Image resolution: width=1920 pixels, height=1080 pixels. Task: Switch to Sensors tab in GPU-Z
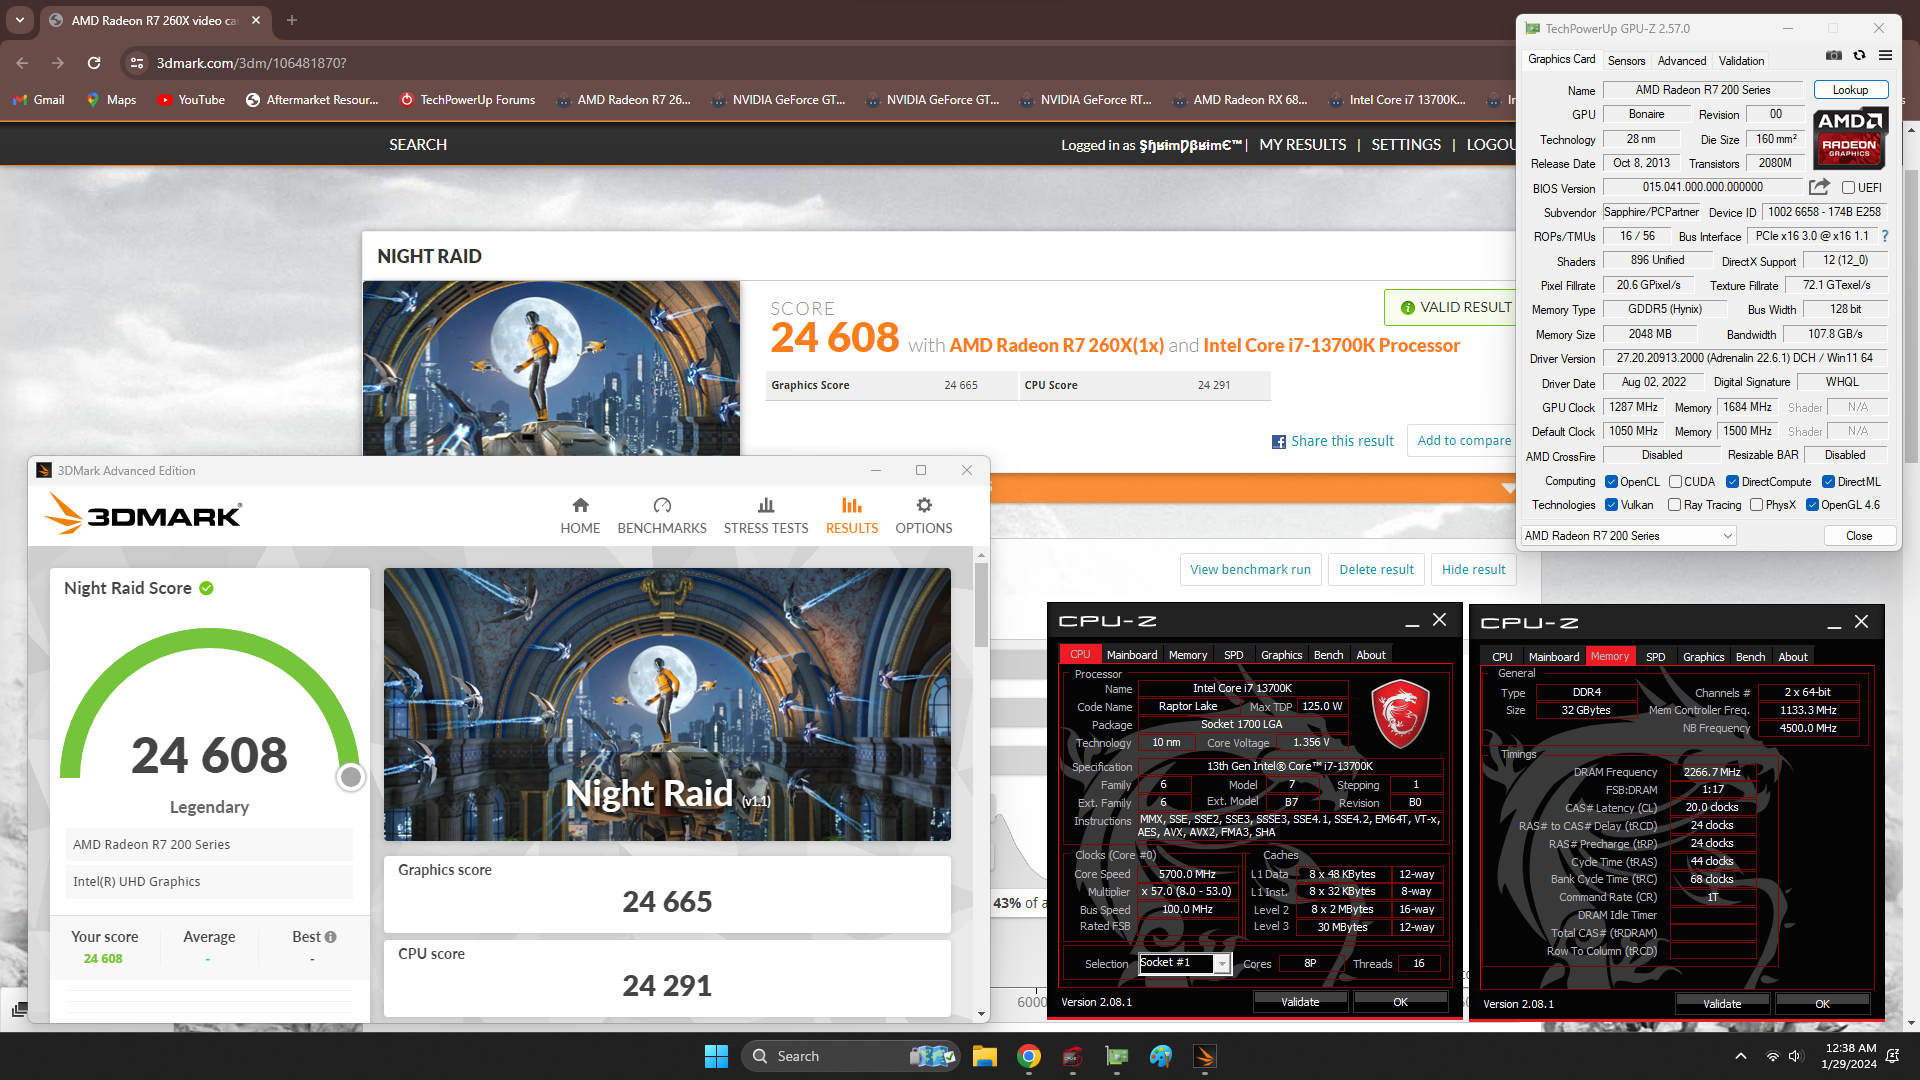click(x=1626, y=61)
